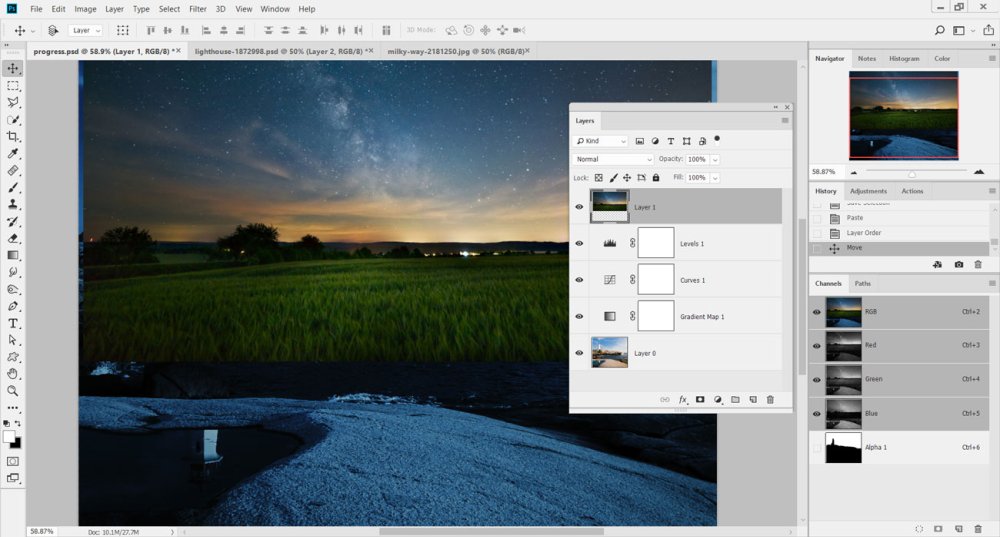Select the Path Selection tool

(x=13, y=340)
